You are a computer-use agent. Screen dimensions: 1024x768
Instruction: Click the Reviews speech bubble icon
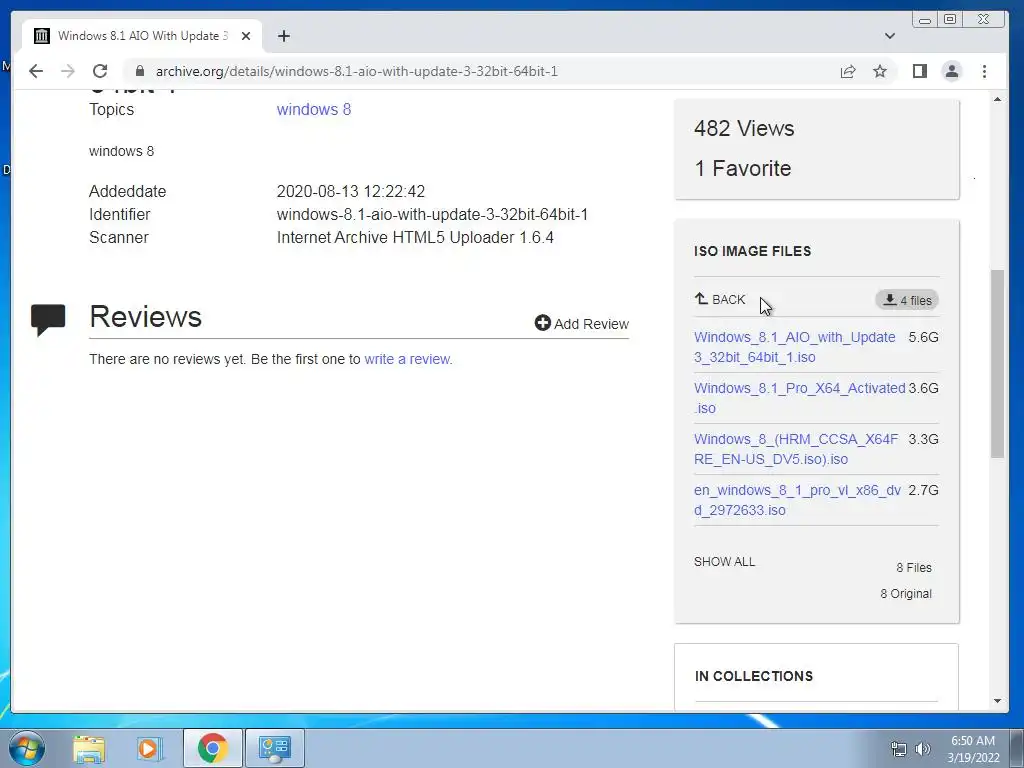point(48,320)
